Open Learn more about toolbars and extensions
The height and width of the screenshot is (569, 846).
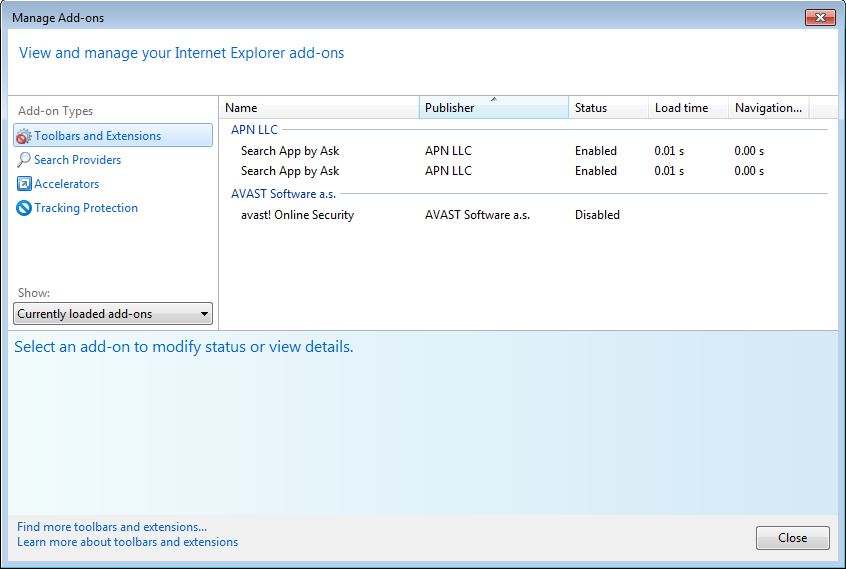[x=127, y=542]
